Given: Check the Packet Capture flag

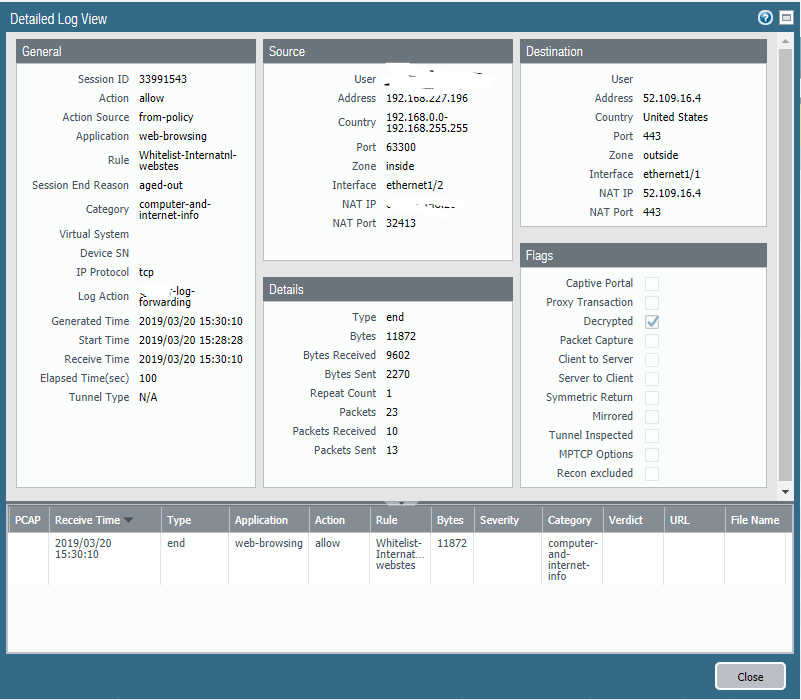Looking at the screenshot, I should tap(652, 341).
